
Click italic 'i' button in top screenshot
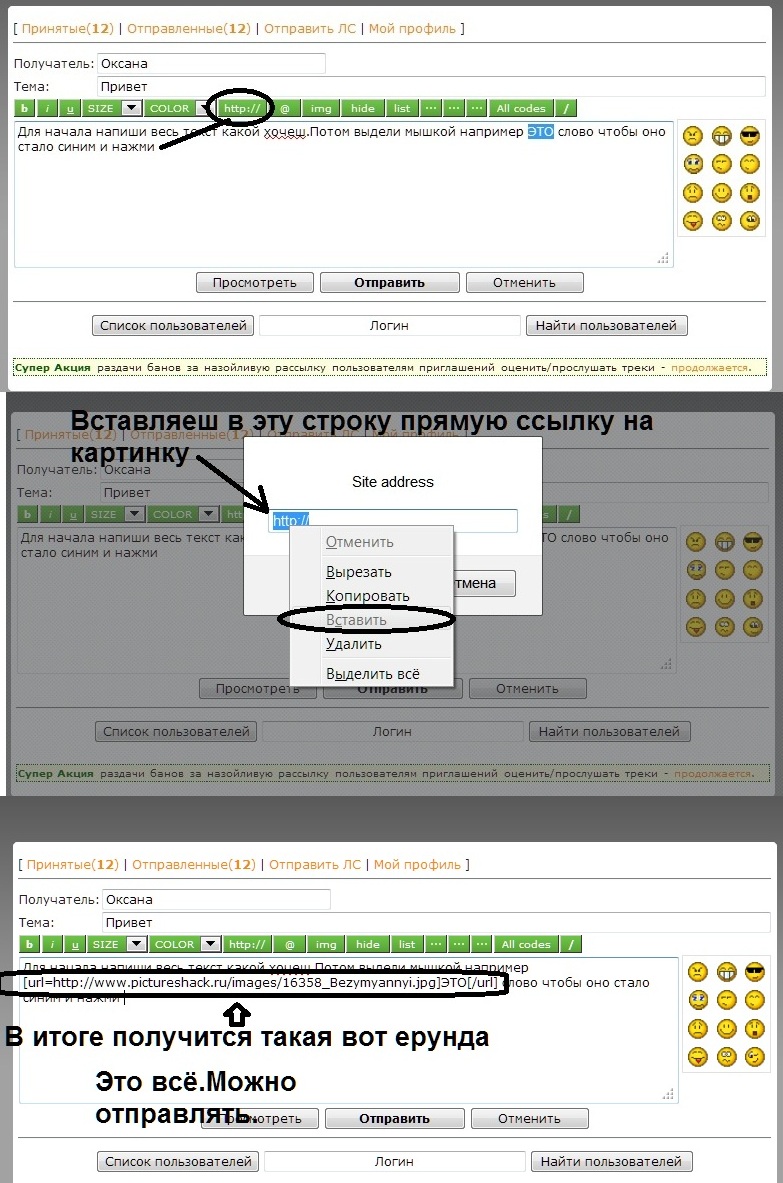pyautogui.click(x=48, y=109)
